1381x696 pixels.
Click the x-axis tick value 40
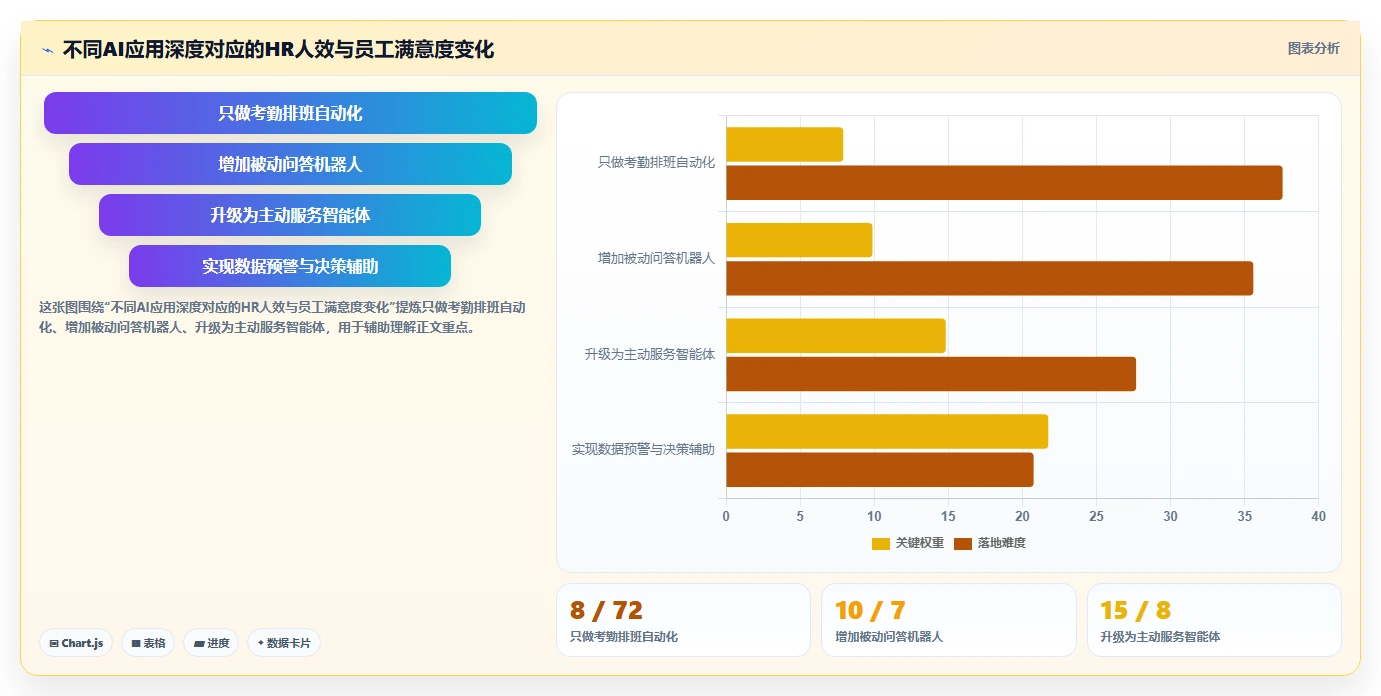point(1318,517)
